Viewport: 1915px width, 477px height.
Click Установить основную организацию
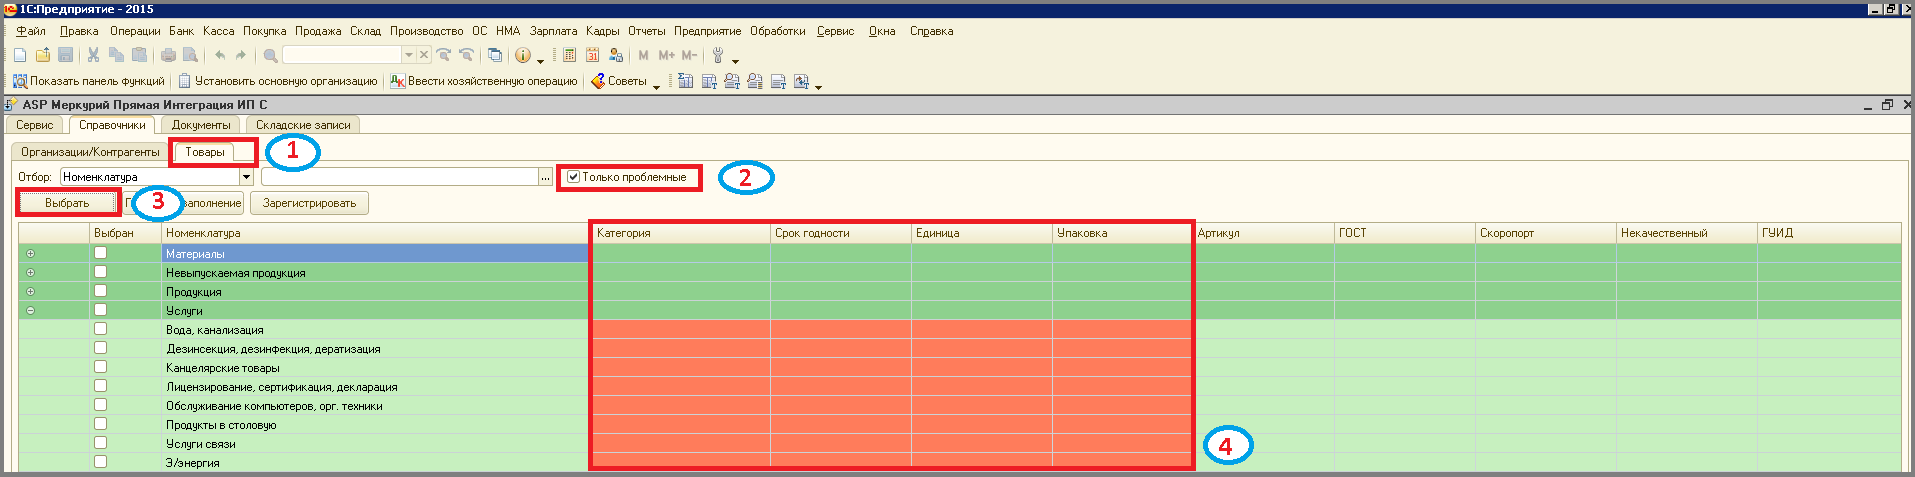tap(278, 81)
